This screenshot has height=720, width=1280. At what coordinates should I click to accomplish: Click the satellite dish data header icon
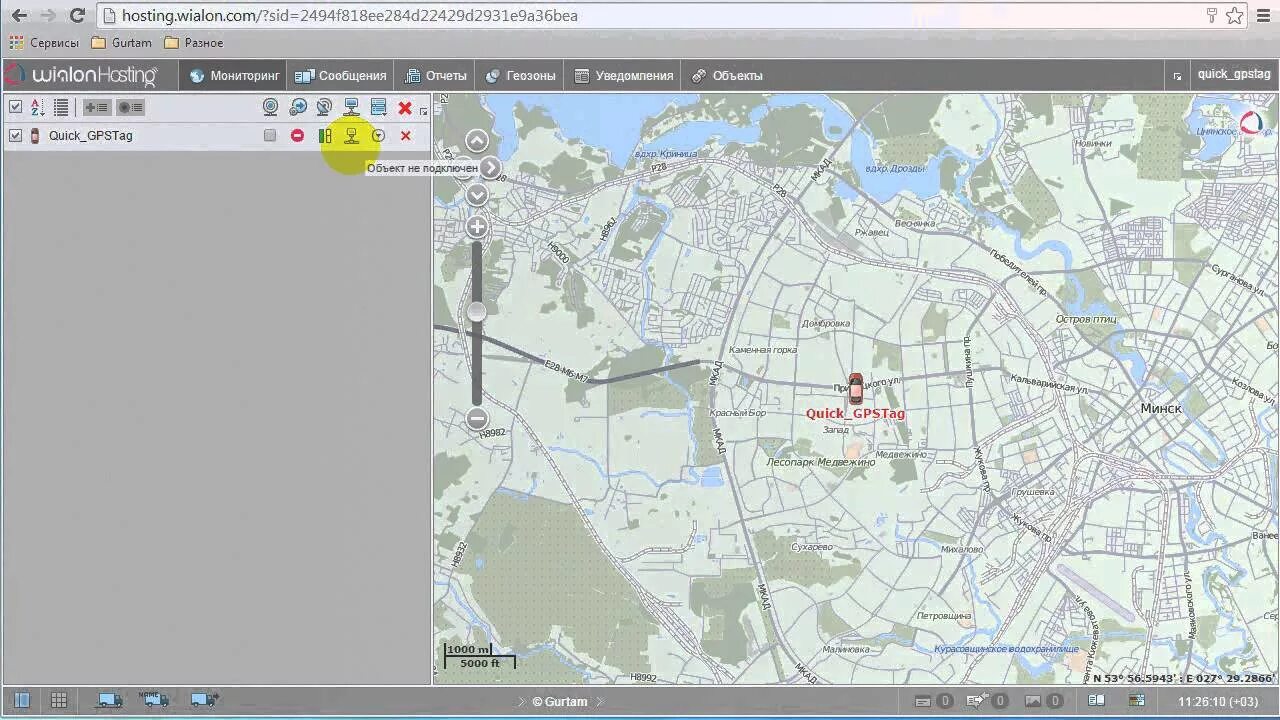coord(324,107)
